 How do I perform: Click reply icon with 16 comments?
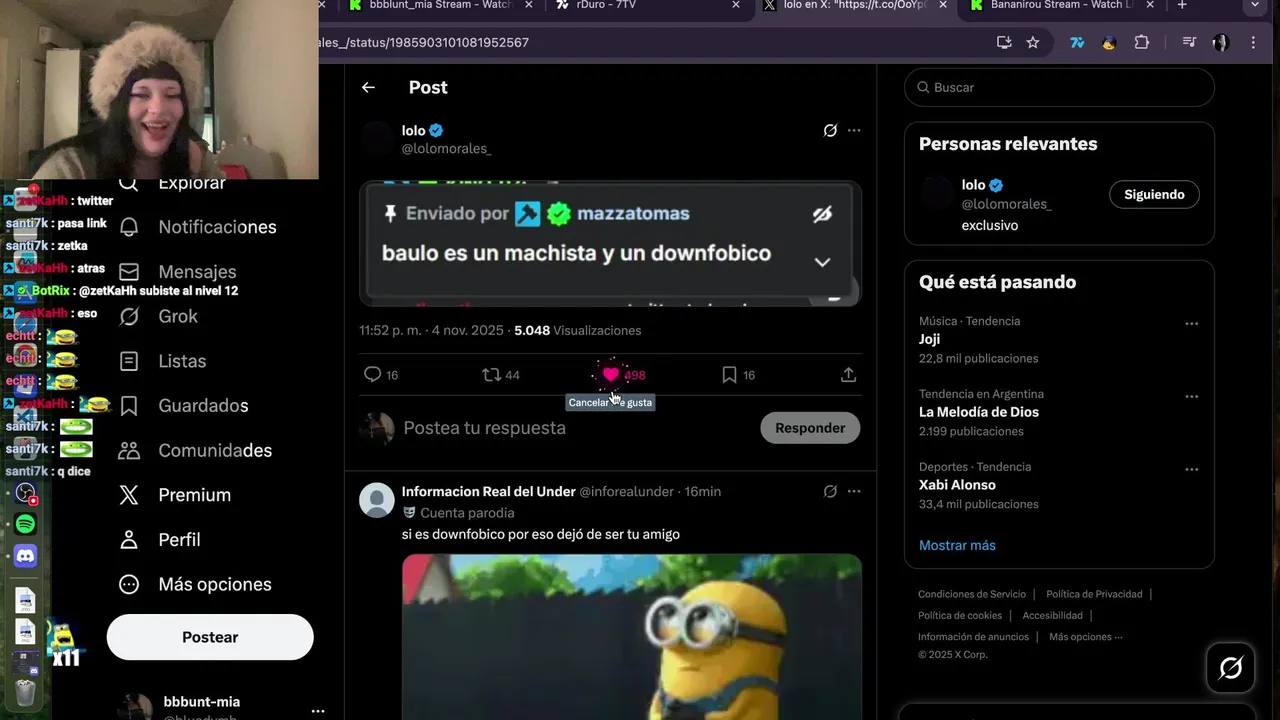(372, 375)
